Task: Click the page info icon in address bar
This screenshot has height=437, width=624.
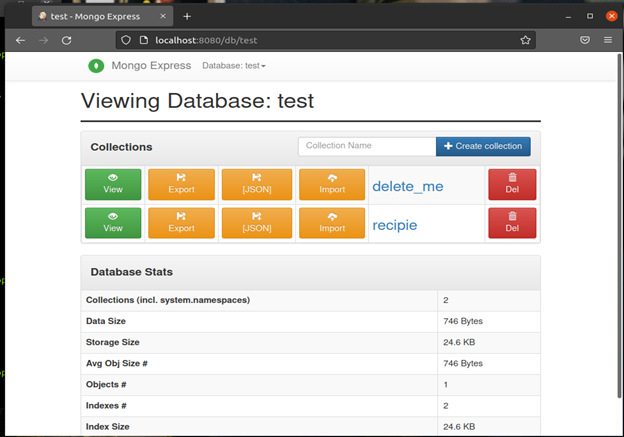Action: (144, 40)
